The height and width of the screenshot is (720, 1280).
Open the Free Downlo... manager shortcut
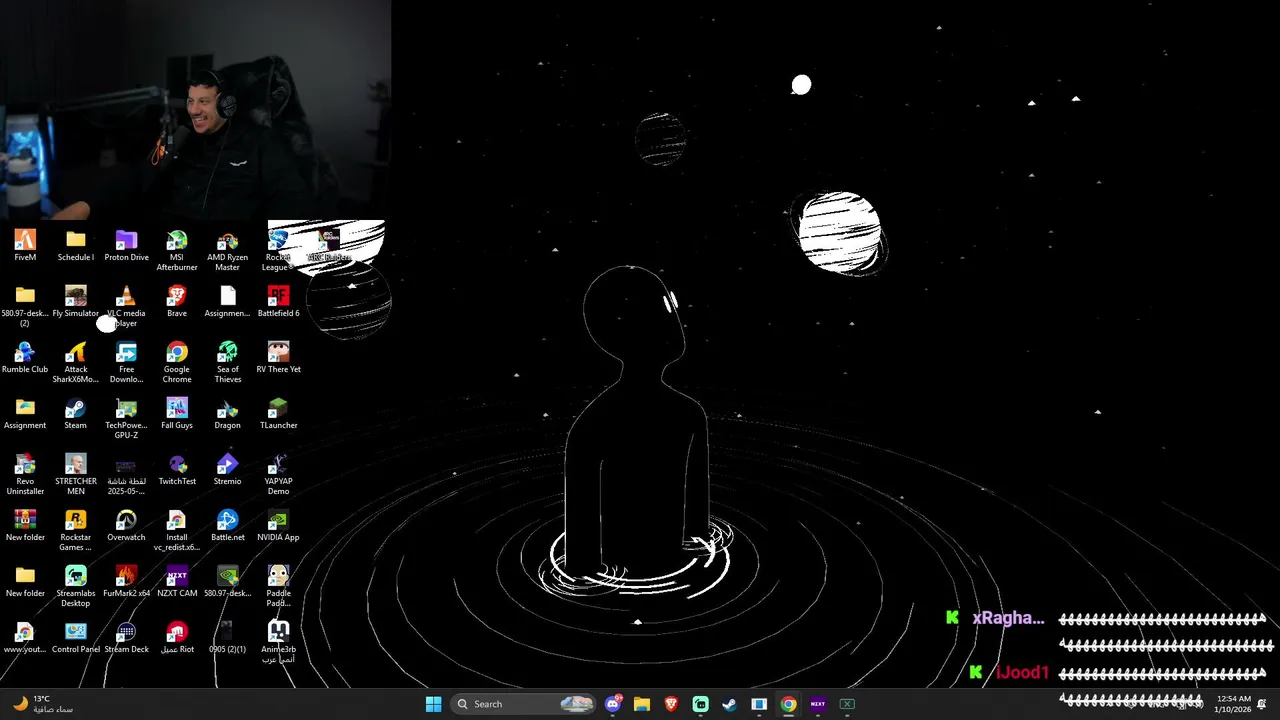pyautogui.click(x=126, y=363)
